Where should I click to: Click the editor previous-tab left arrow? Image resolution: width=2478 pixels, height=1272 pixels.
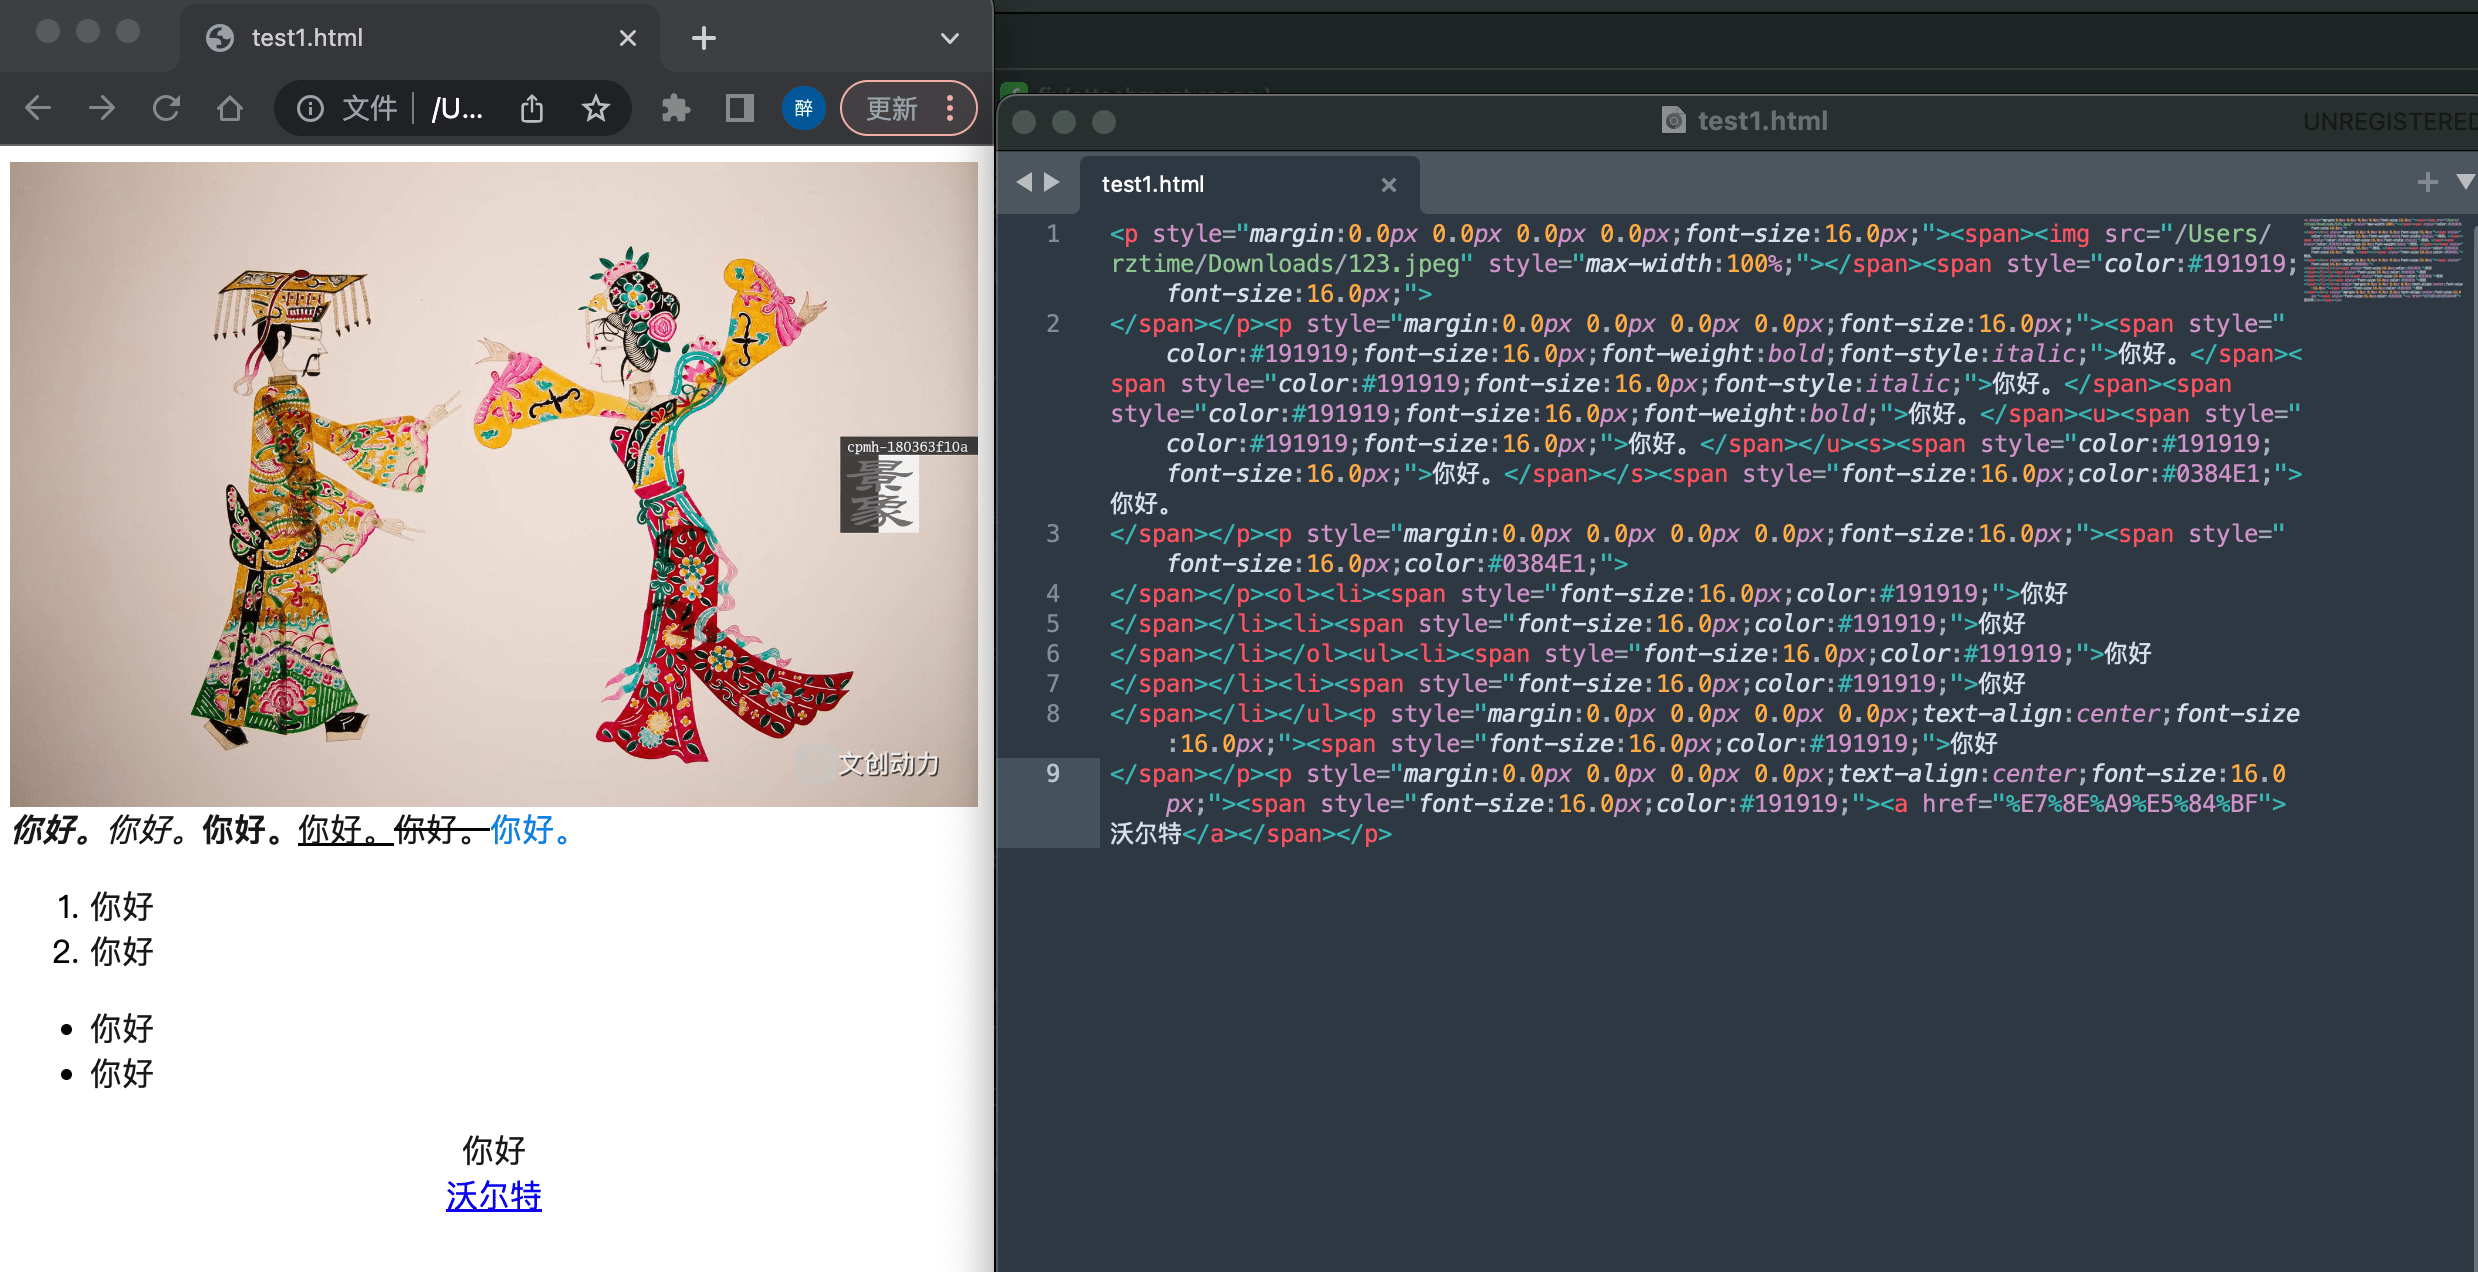[1024, 182]
